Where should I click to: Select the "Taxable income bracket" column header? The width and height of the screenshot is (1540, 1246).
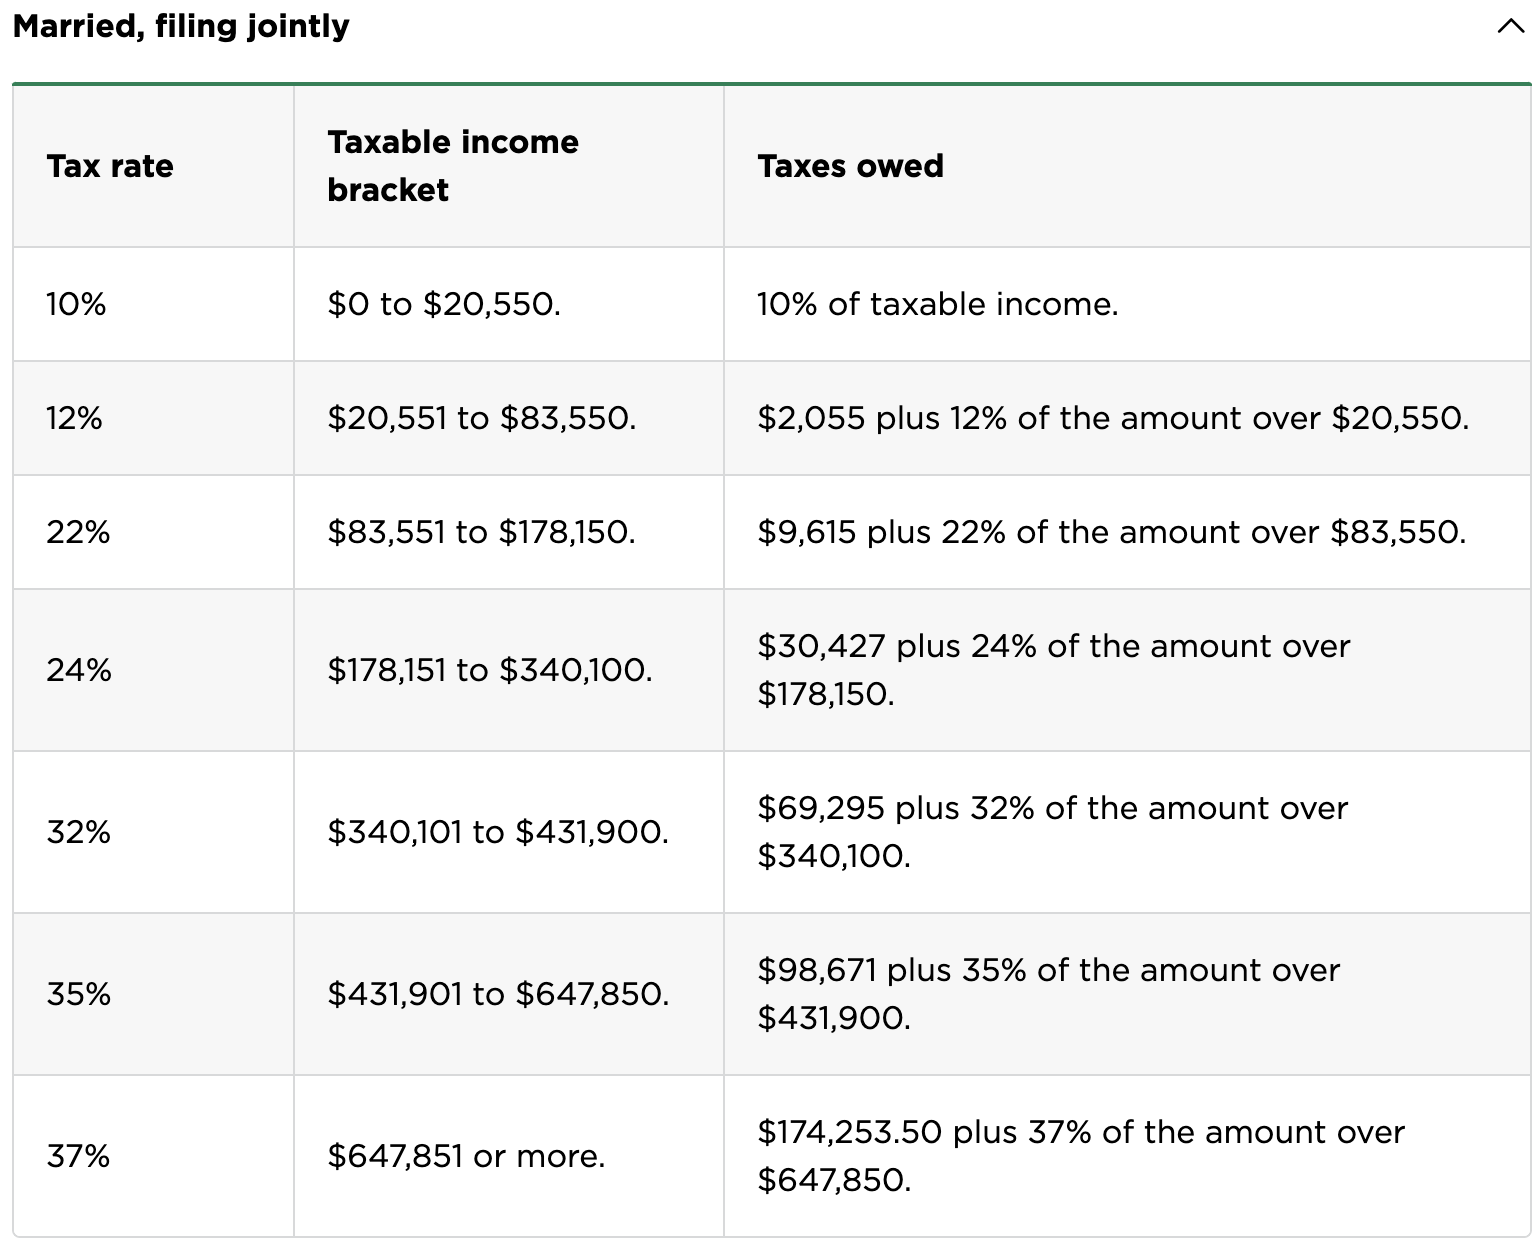[452, 166]
